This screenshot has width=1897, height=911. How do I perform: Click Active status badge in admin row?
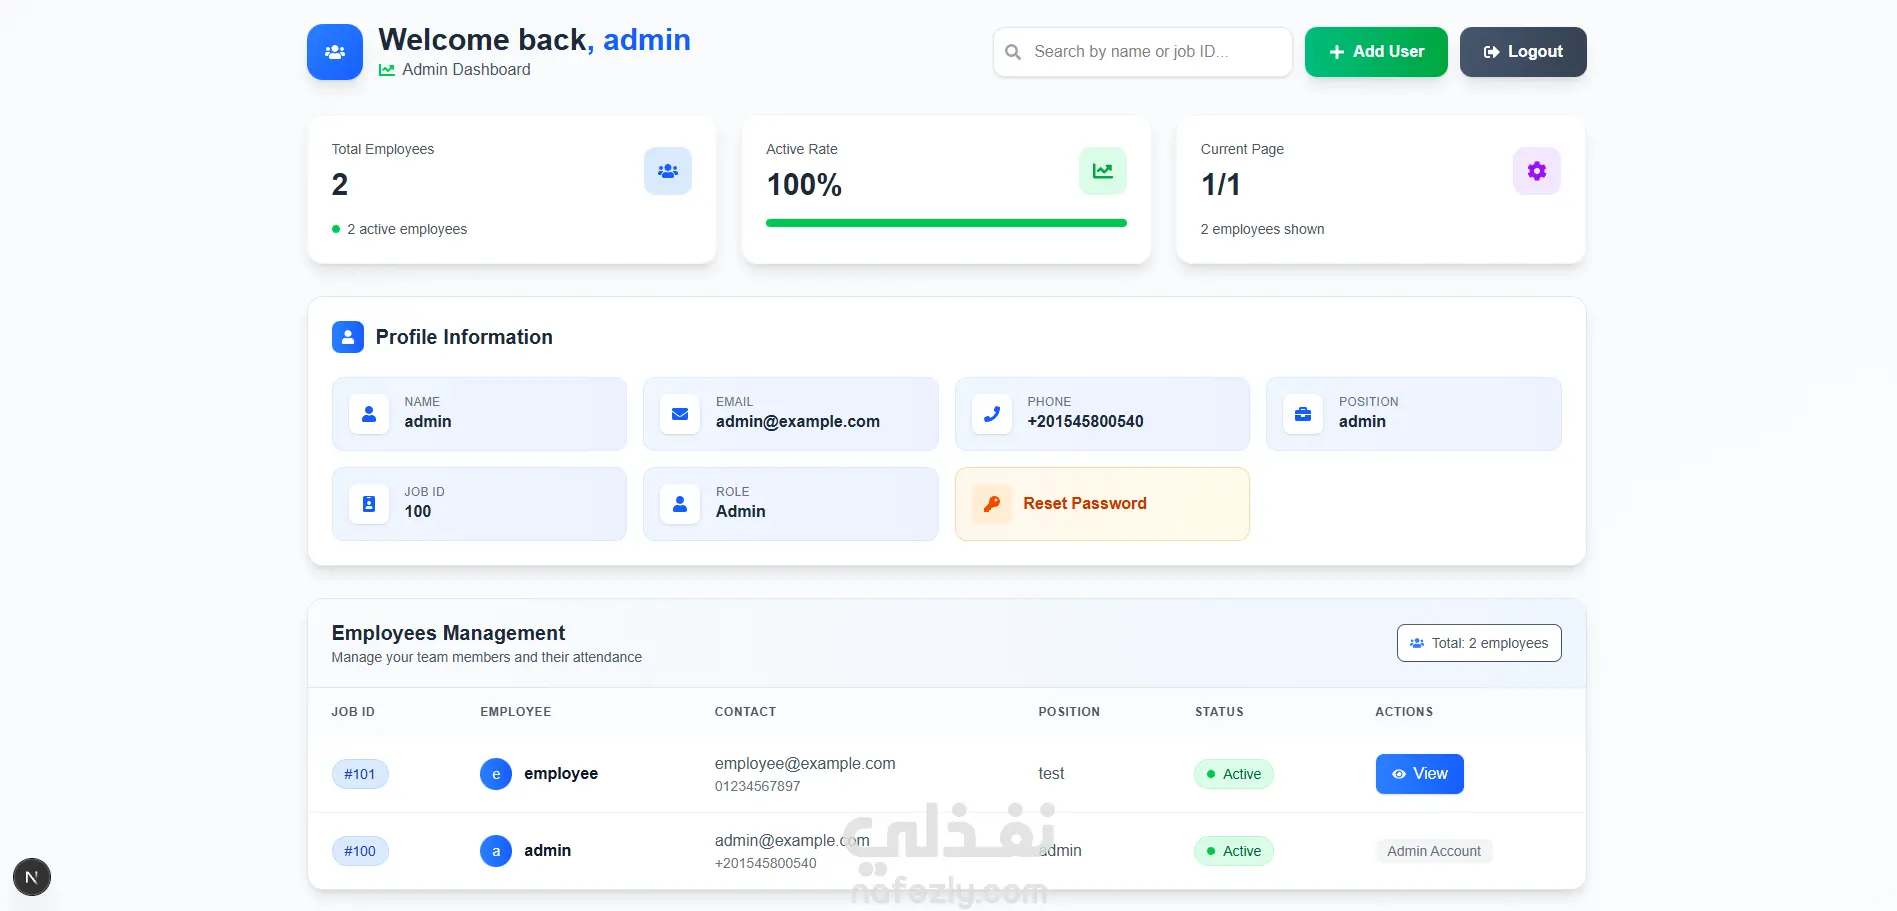(x=1234, y=851)
